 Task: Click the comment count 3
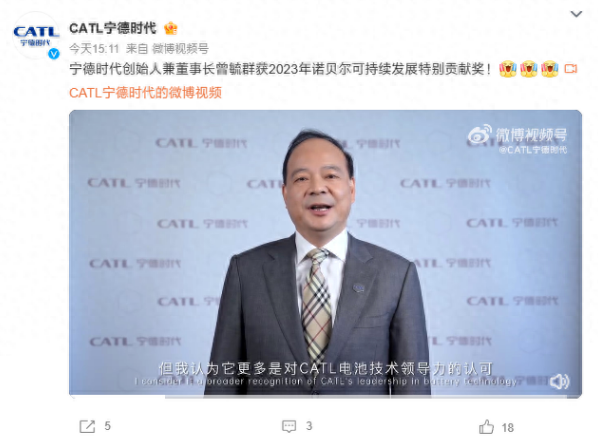pos(309,426)
